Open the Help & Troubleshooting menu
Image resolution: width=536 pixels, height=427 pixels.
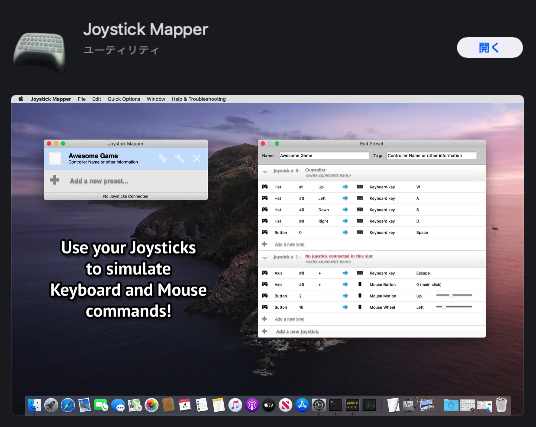pos(199,99)
